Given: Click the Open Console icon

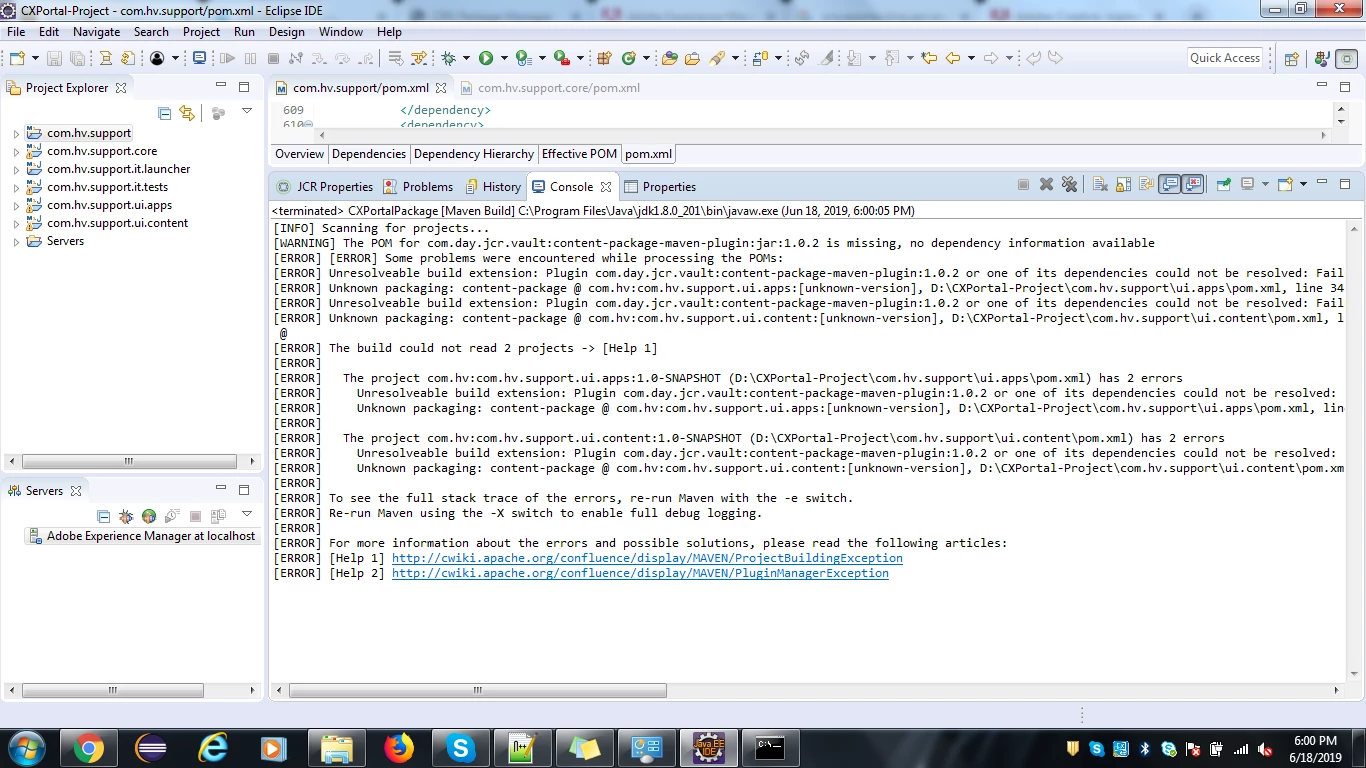Looking at the screenshot, I should 1285,185.
